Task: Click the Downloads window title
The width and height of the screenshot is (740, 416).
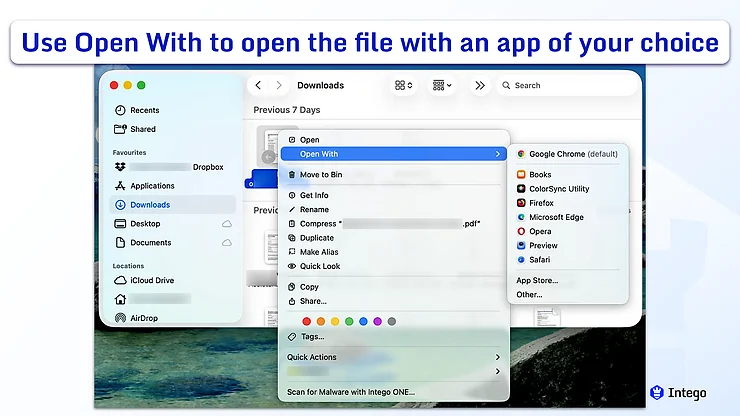Action: point(320,85)
